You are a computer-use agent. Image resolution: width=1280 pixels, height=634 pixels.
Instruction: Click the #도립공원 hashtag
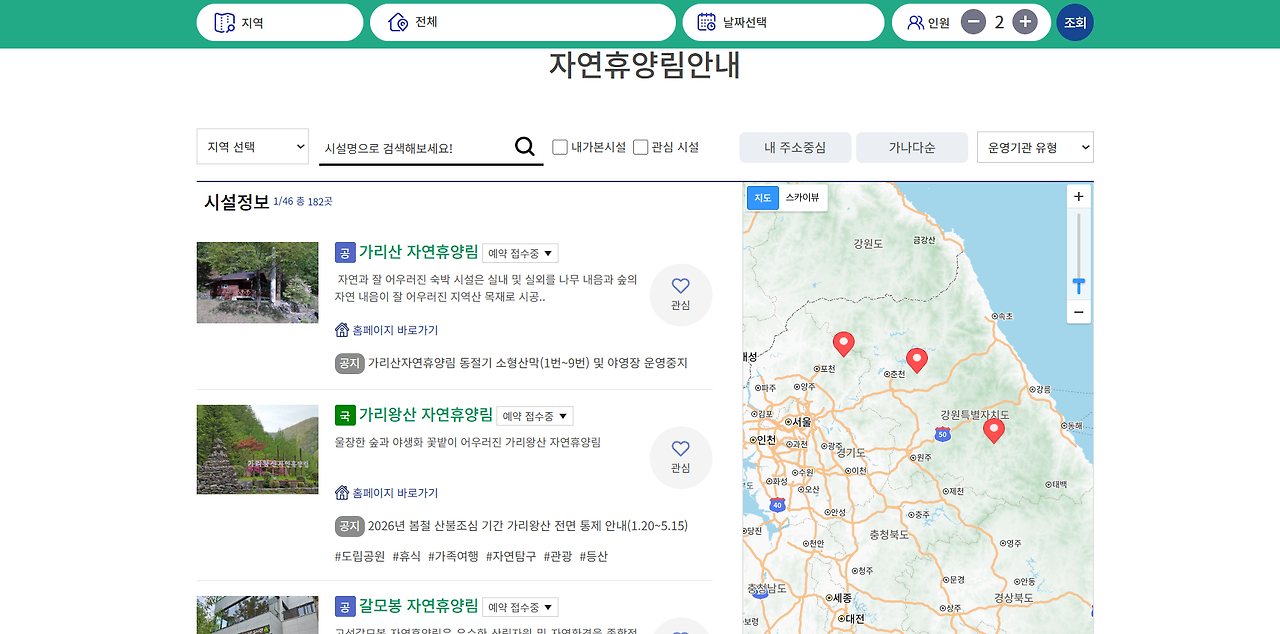(360, 556)
